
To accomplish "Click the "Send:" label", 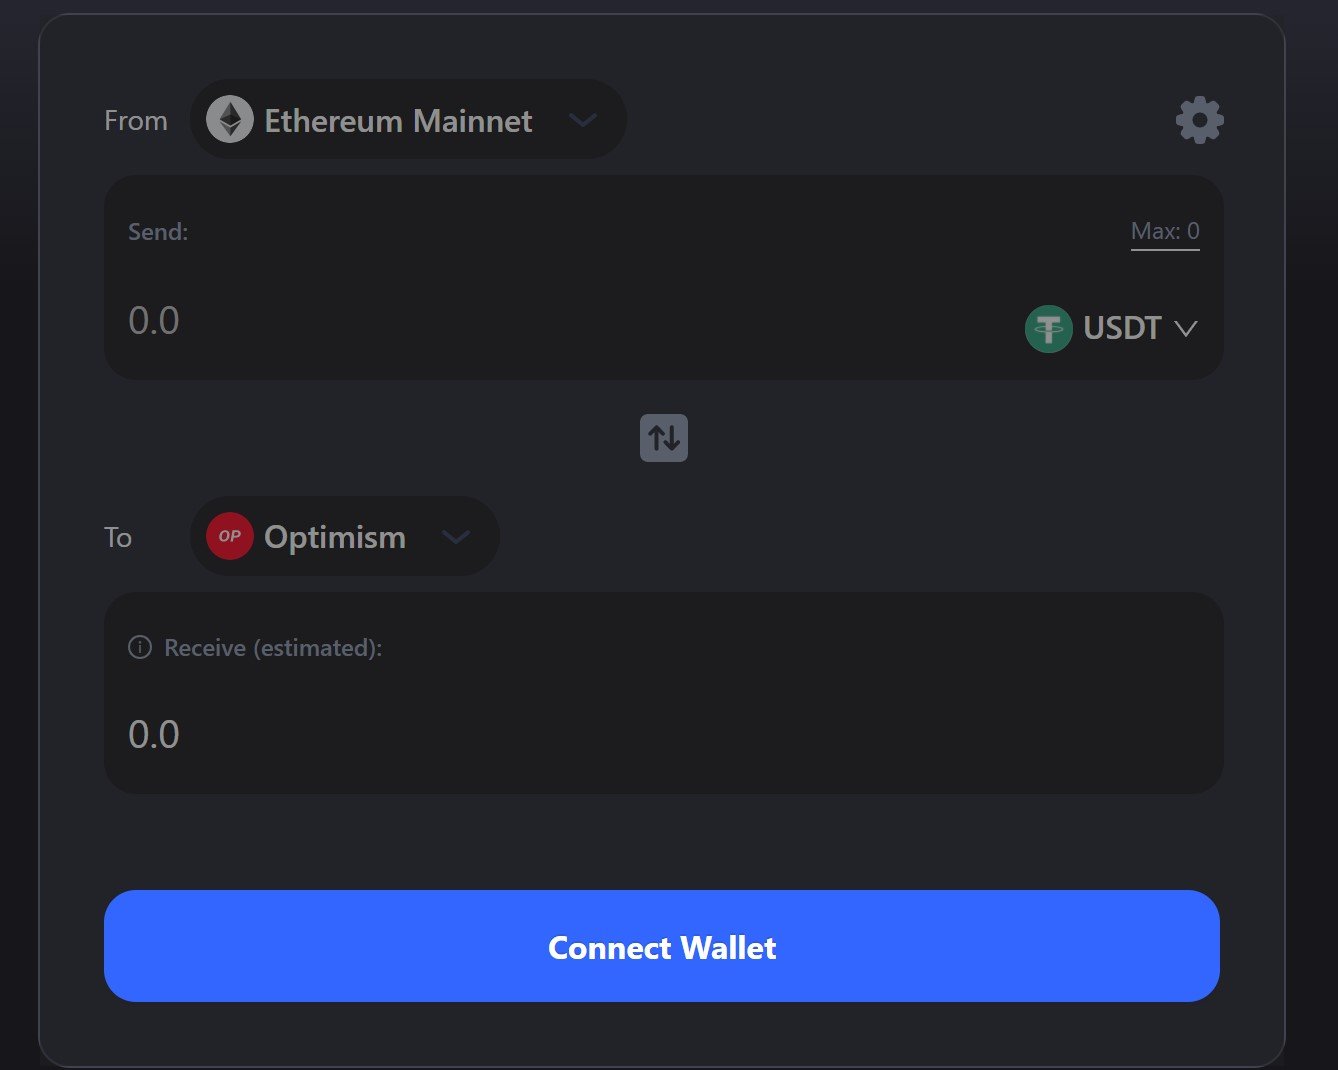I will (x=158, y=232).
